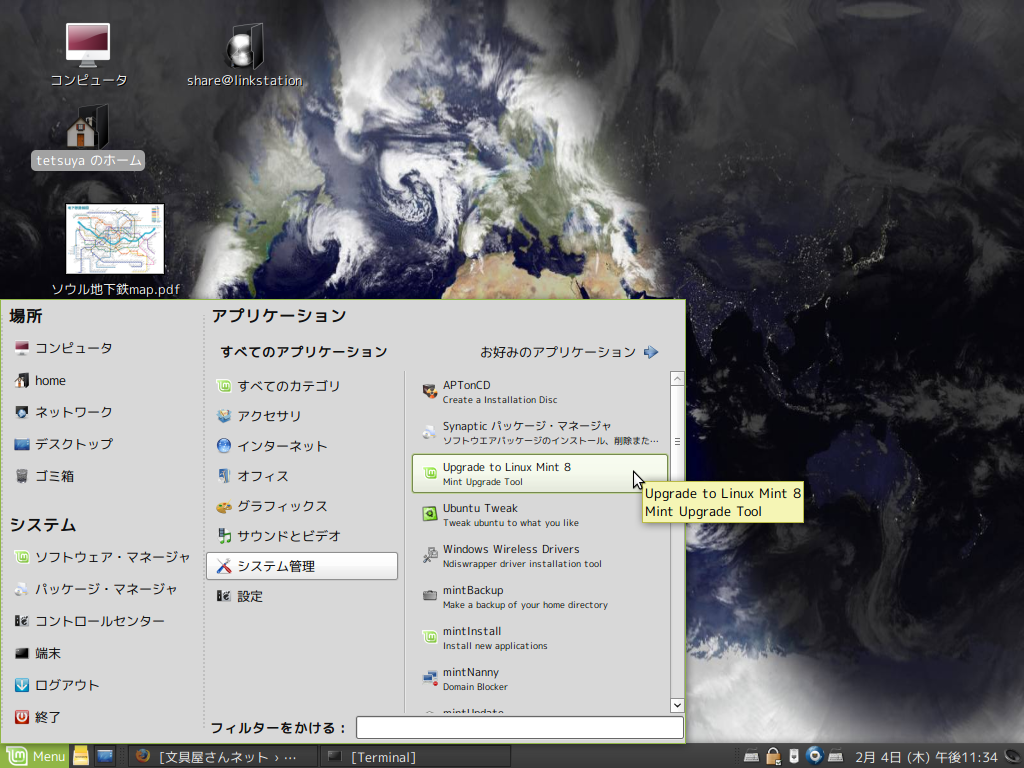This screenshot has width=1024, height=768.
Task: Switch to 文具屋さんネット Firefox taskbar window
Action: pos(223,757)
